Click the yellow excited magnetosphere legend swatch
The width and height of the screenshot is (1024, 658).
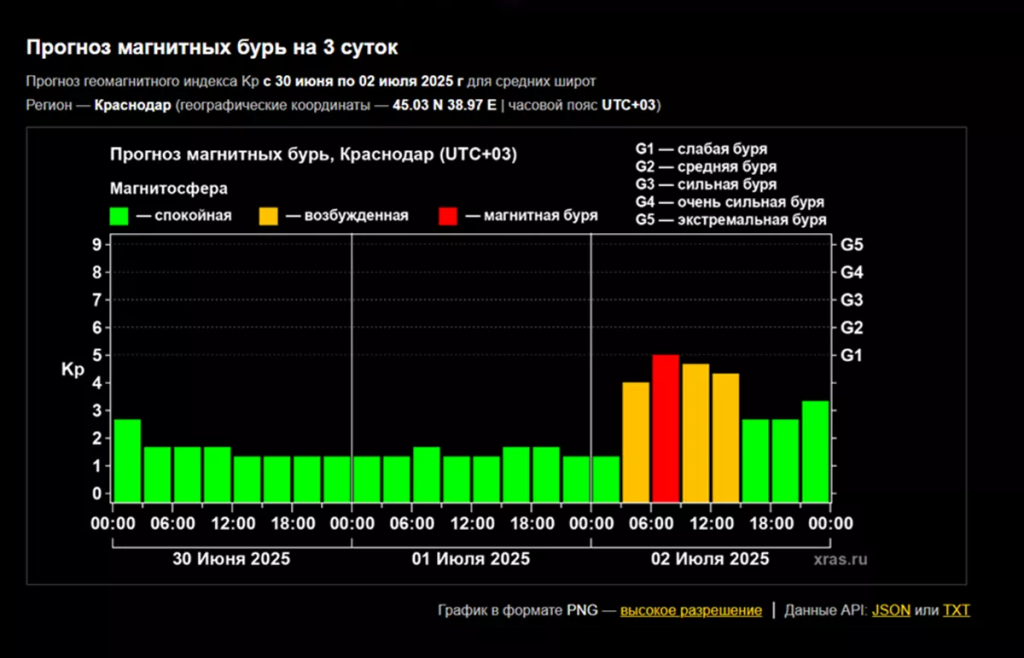click(268, 216)
